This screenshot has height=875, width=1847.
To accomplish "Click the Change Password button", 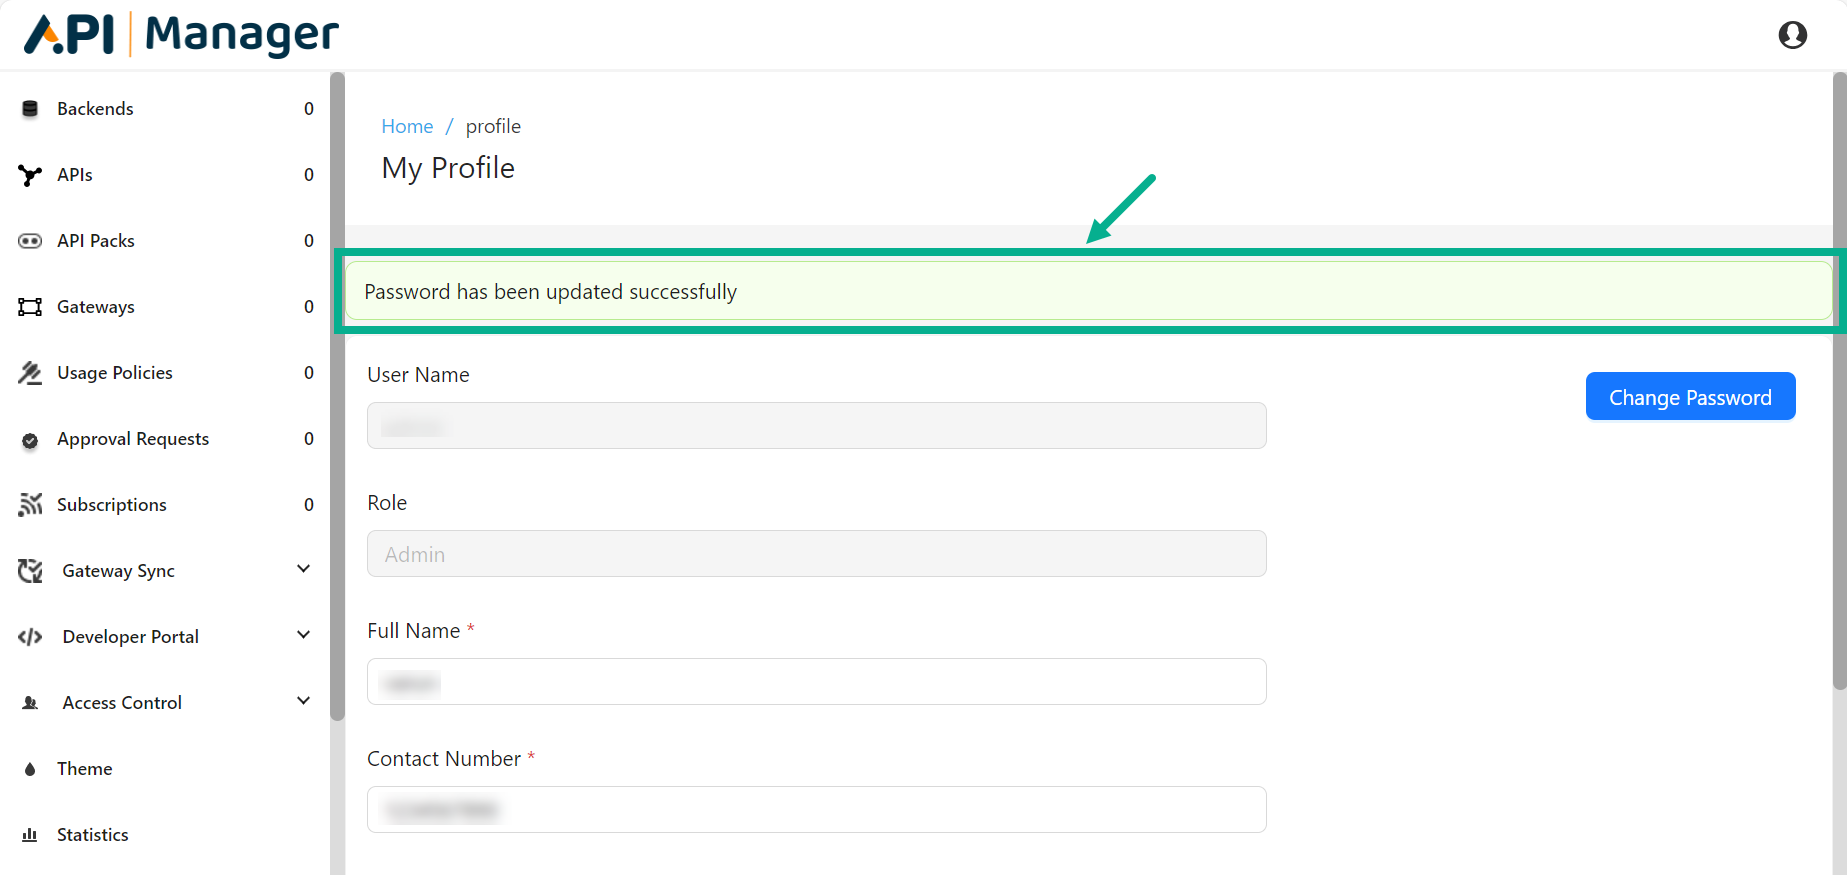I will coord(1690,396).
